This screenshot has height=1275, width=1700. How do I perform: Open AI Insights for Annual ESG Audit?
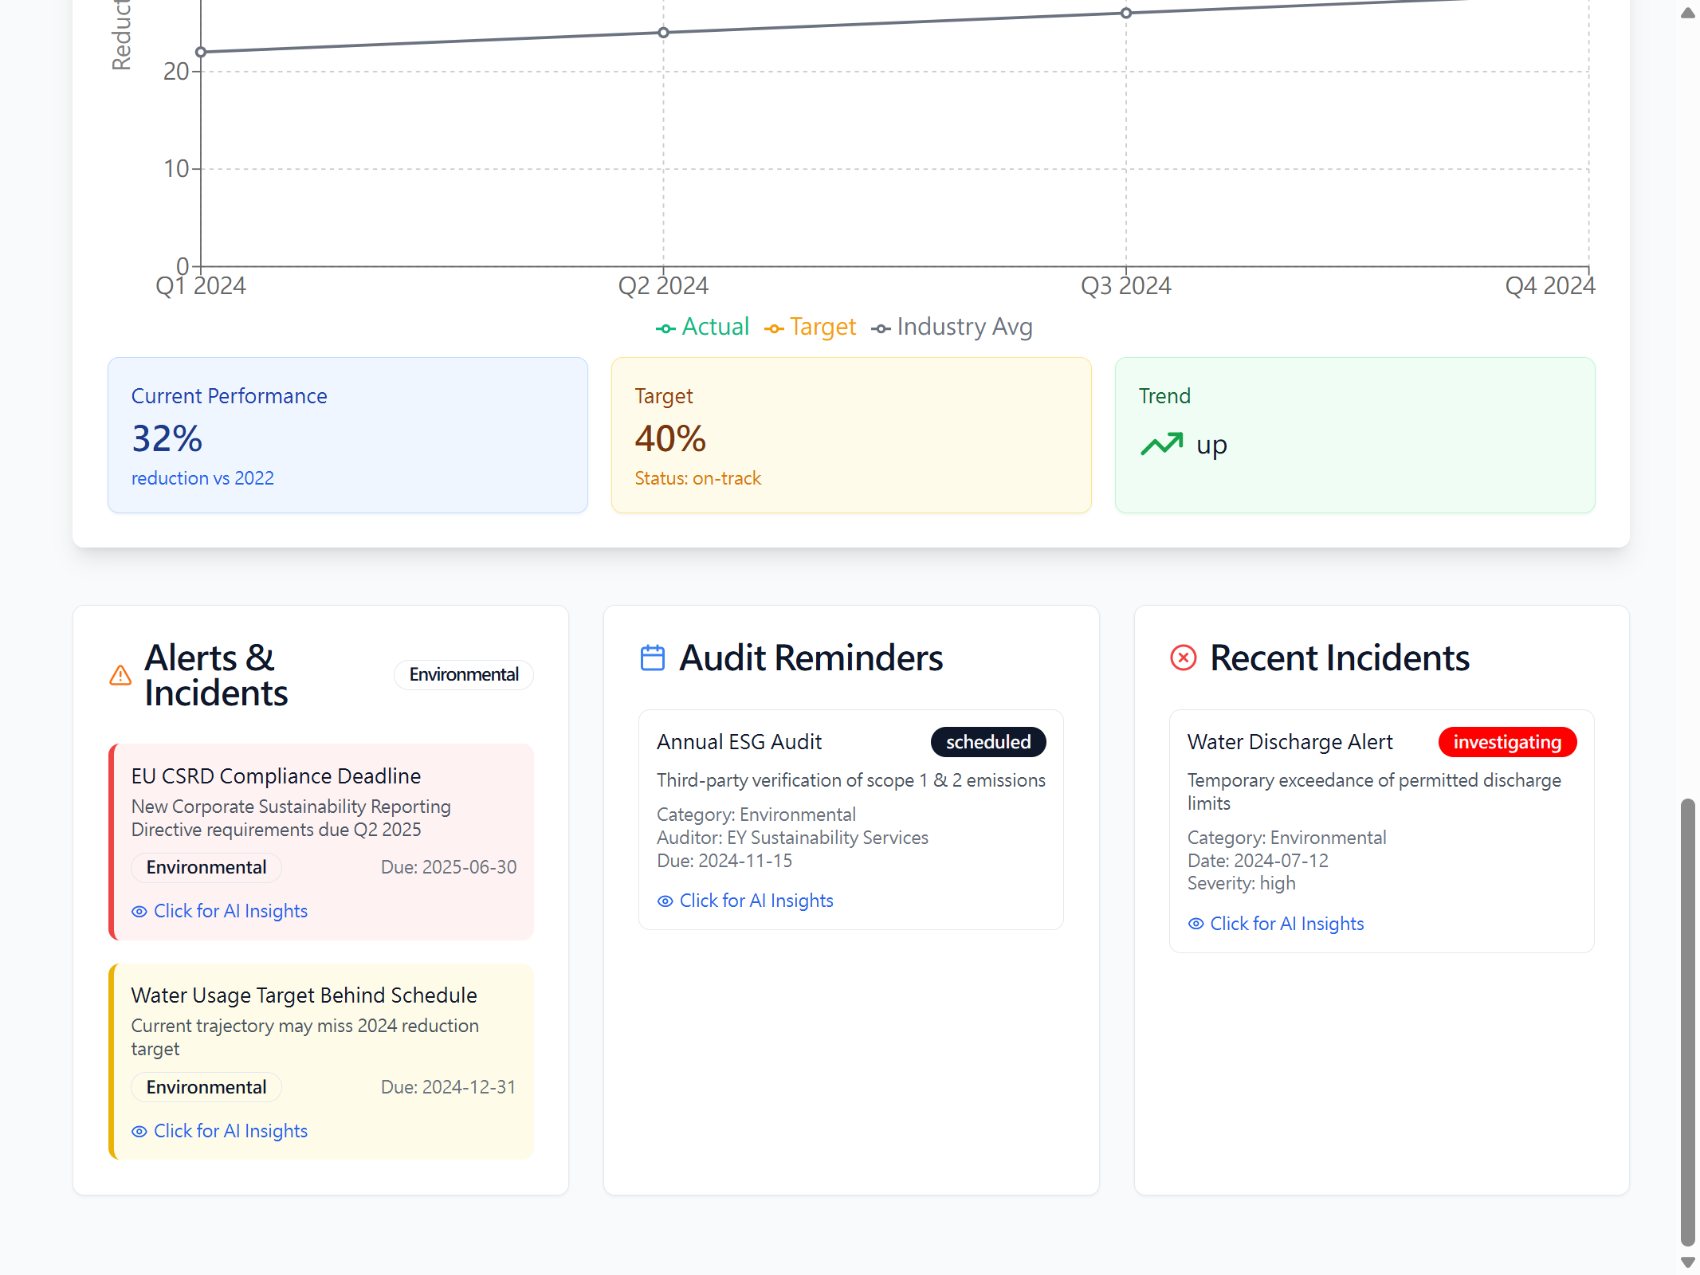pyautogui.click(x=756, y=902)
